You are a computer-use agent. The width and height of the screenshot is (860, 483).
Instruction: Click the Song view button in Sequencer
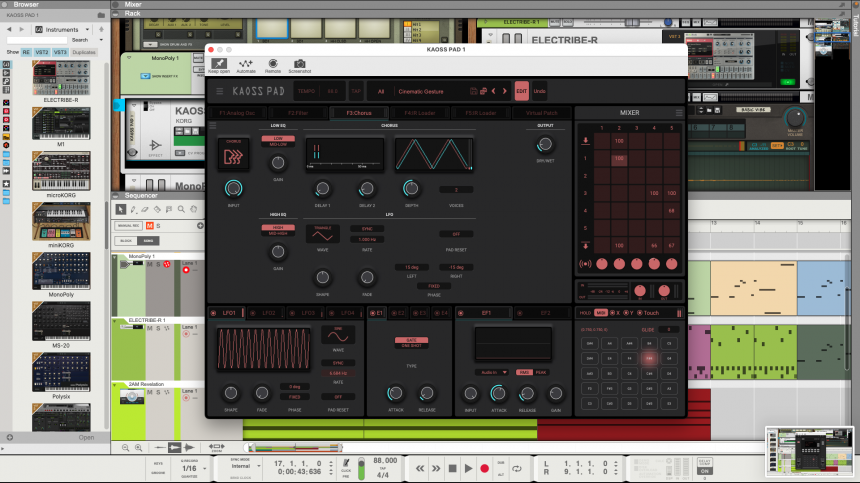(149, 241)
